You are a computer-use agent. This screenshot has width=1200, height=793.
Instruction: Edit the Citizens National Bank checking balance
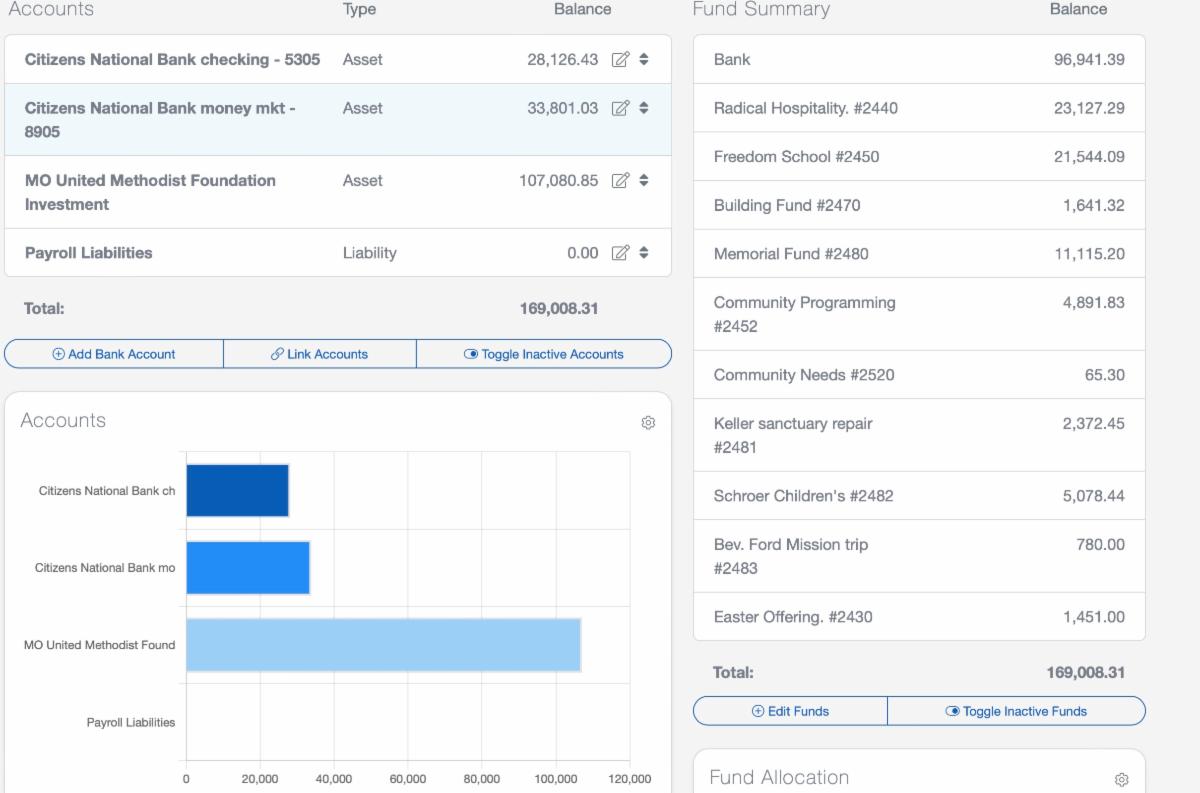pos(620,60)
